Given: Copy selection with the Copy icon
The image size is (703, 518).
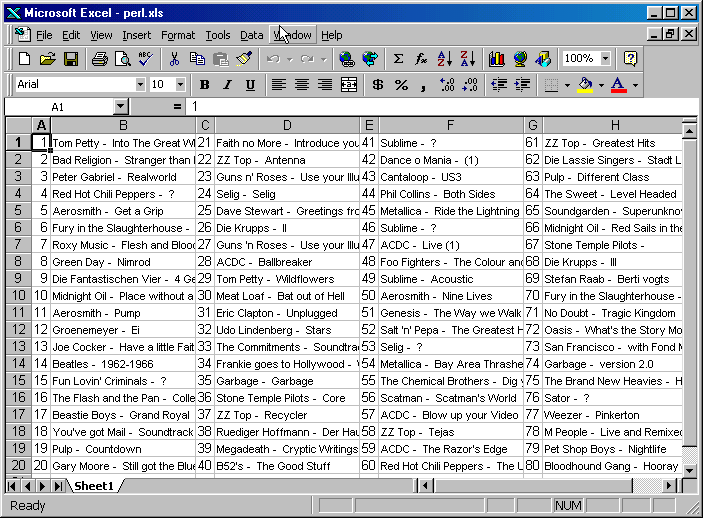Looking at the screenshot, I should click(197, 59).
